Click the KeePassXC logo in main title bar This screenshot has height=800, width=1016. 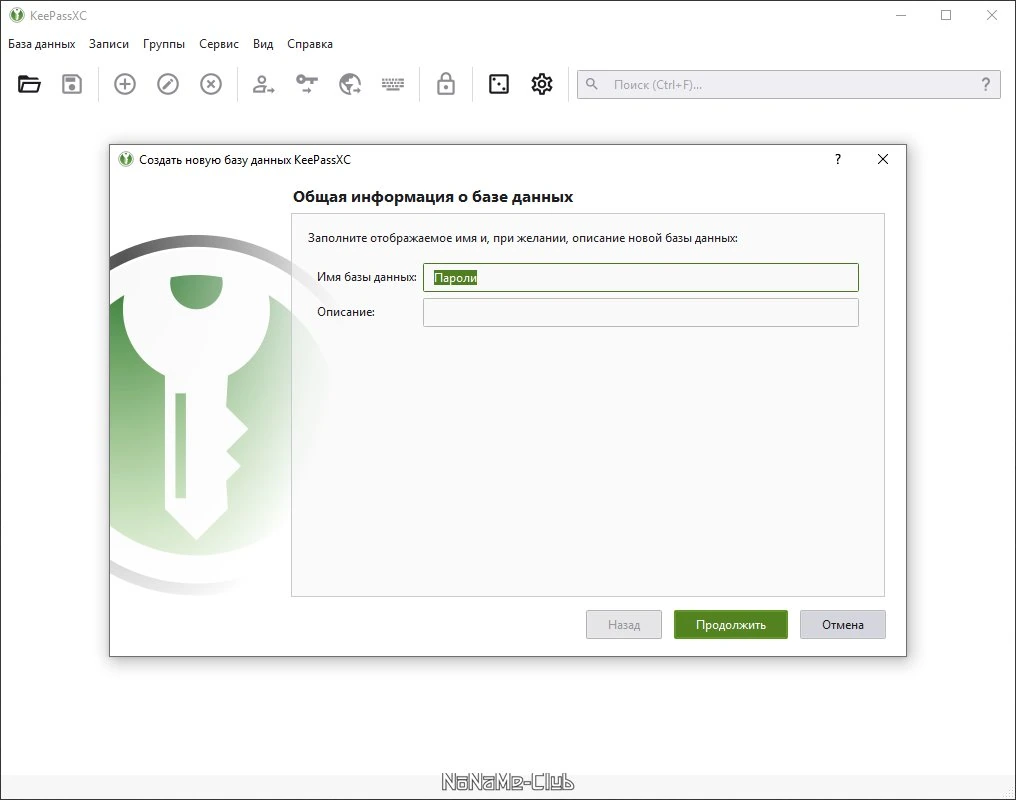coord(17,15)
